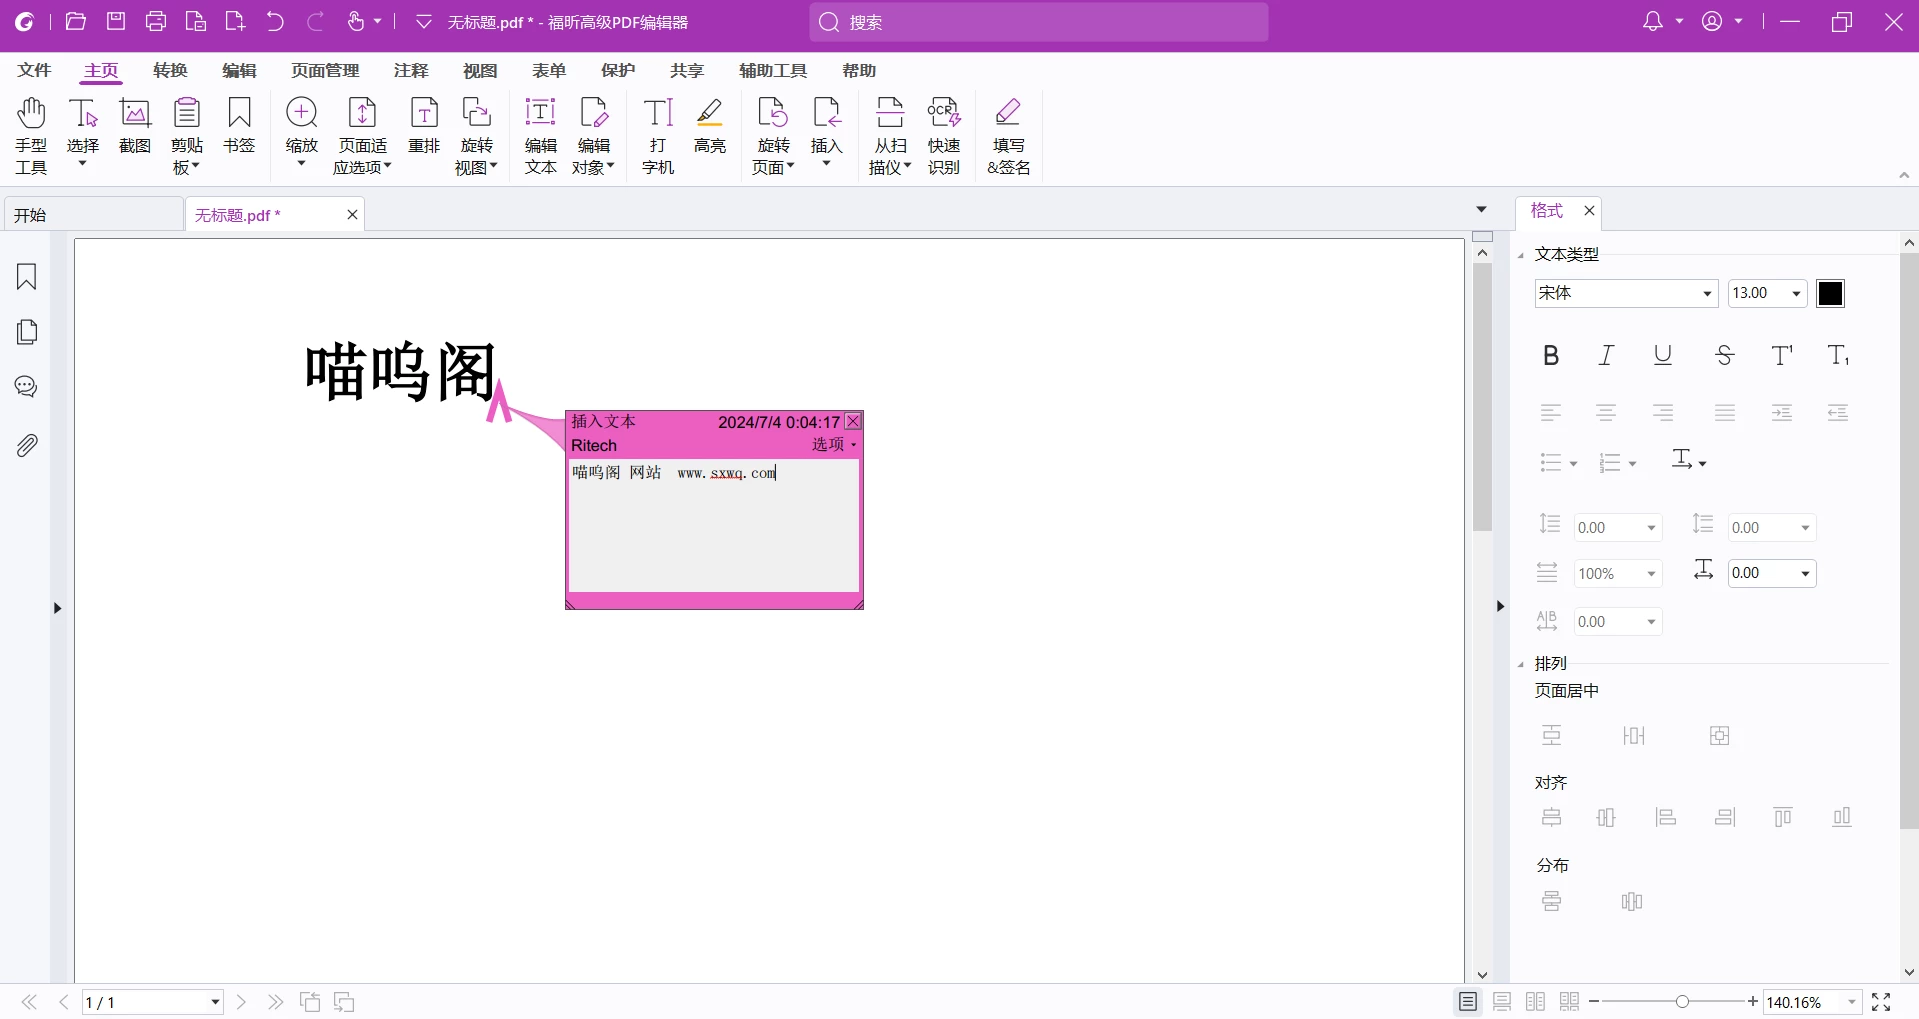Viewport: 1919px width, 1019px height.
Task: Click the Undo arrow icon
Action: tap(275, 21)
